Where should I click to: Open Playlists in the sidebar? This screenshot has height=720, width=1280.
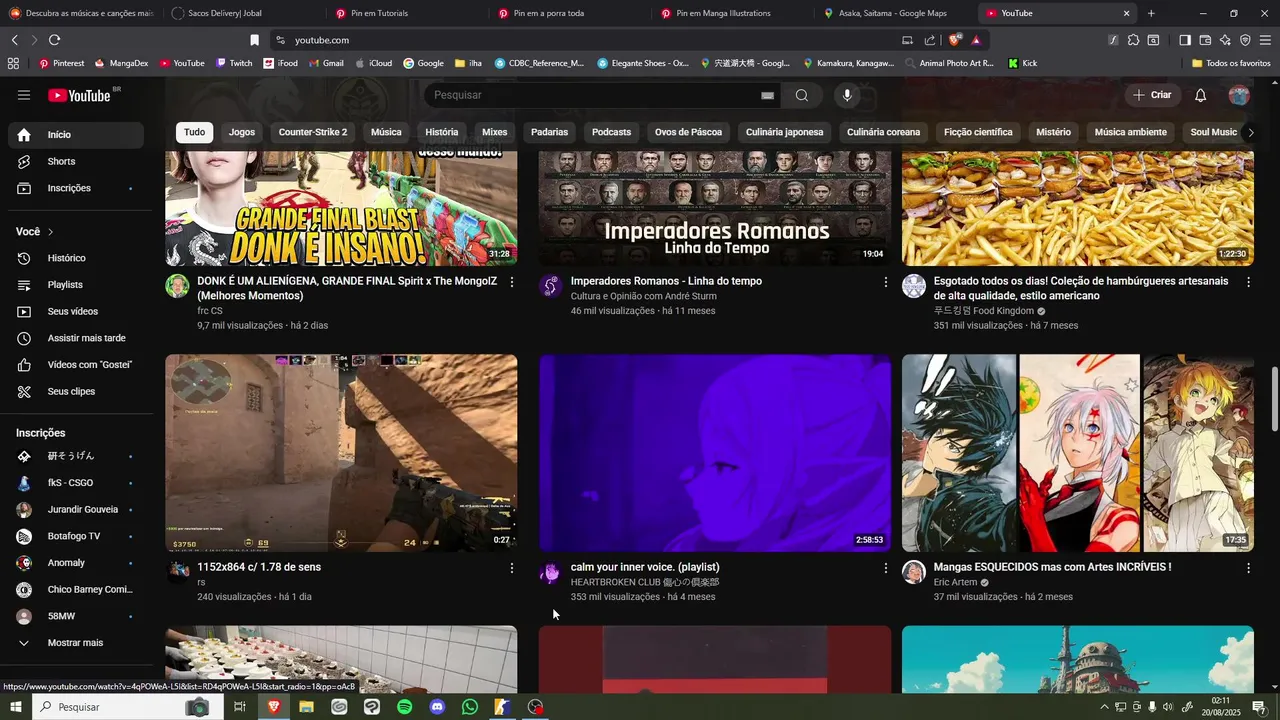coord(76,285)
